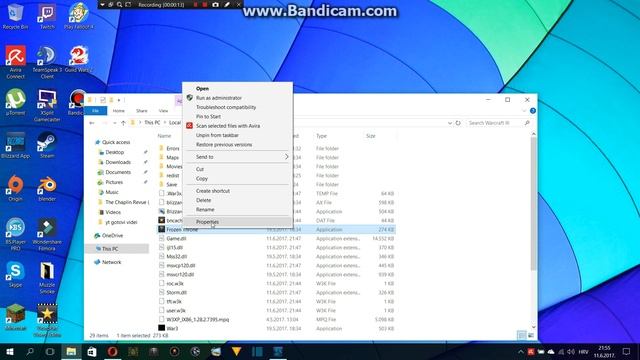Switch to the View ribbon tab

pyautogui.click(x=163, y=111)
